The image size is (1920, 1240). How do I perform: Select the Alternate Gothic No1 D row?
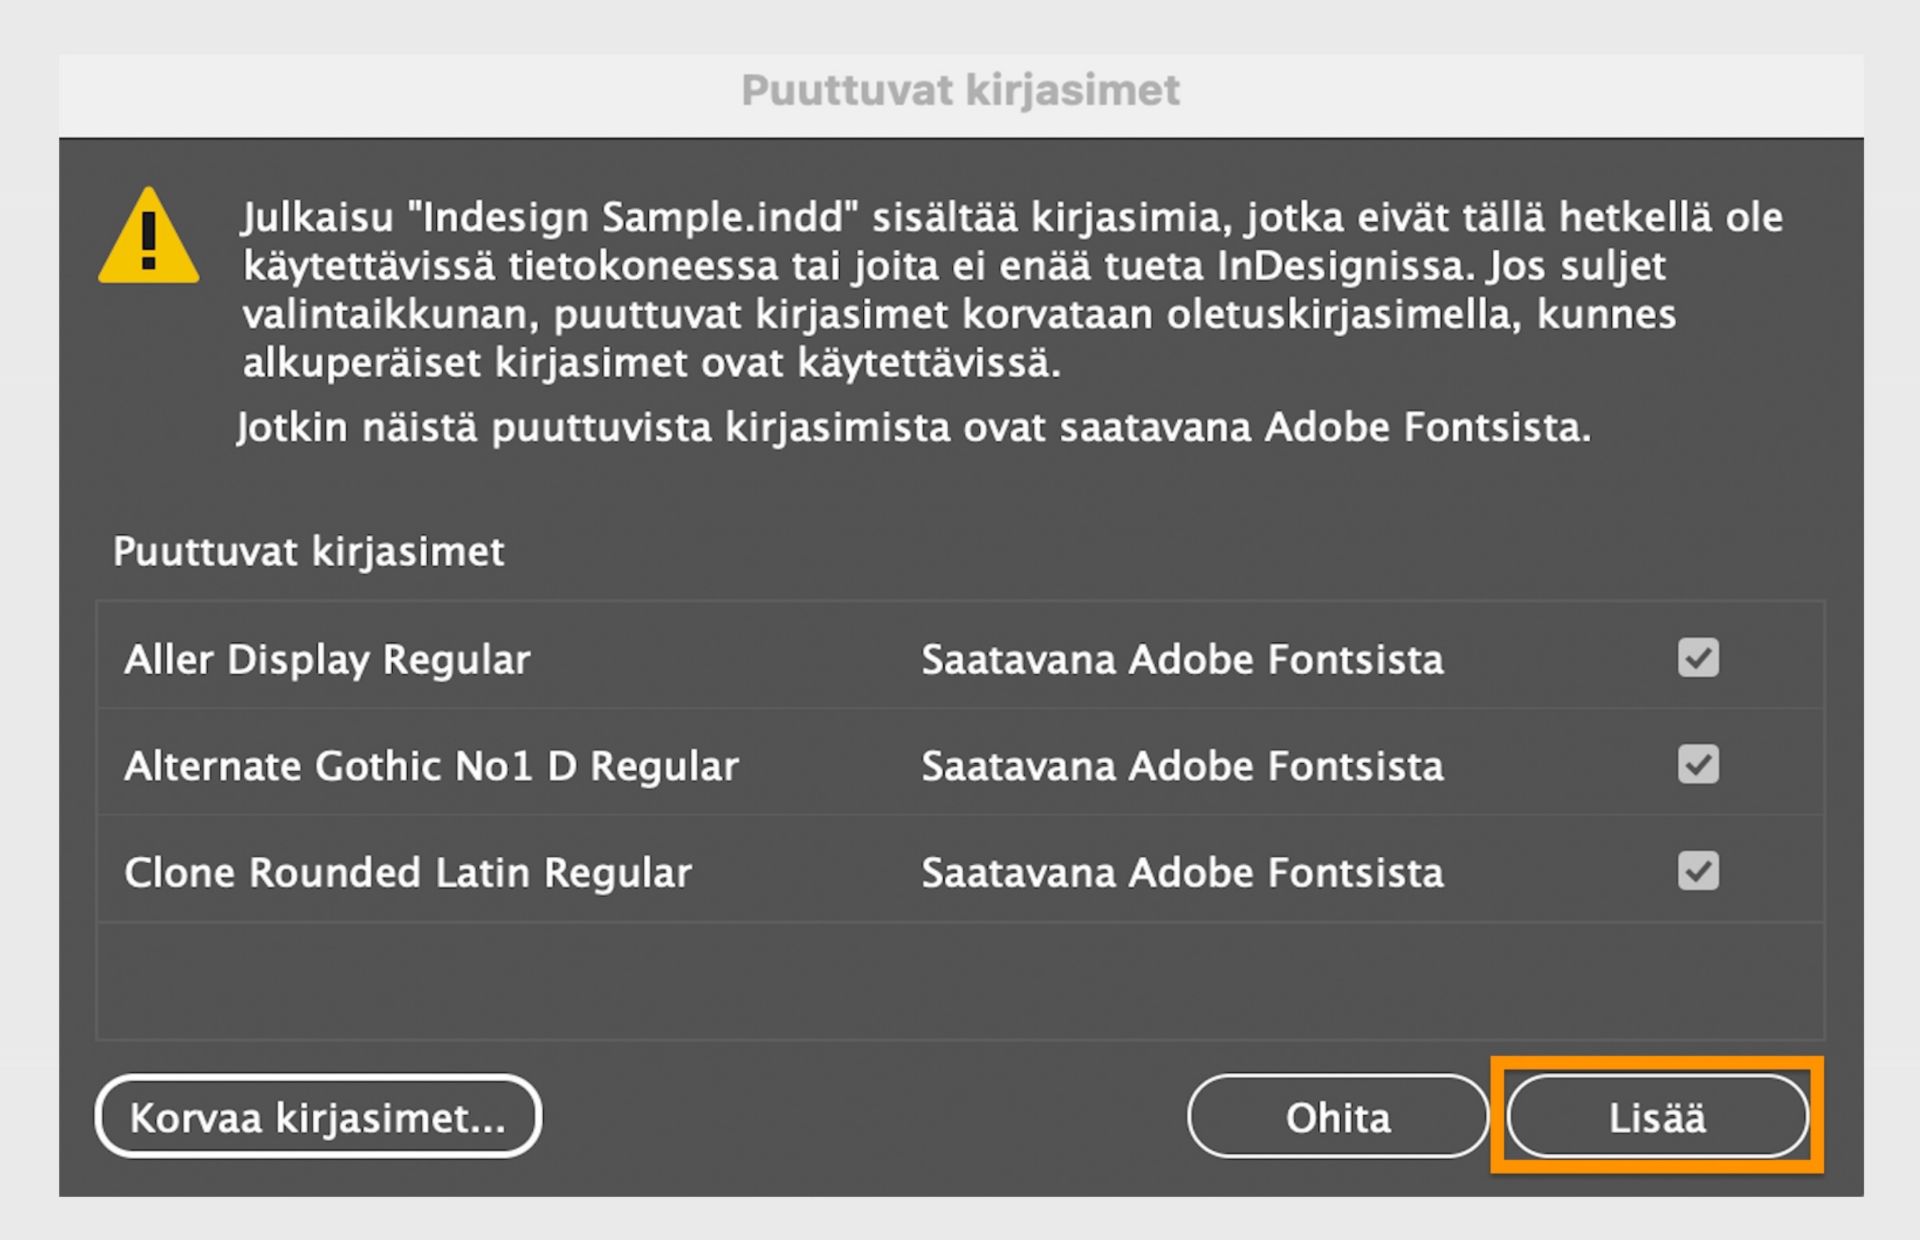432,765
